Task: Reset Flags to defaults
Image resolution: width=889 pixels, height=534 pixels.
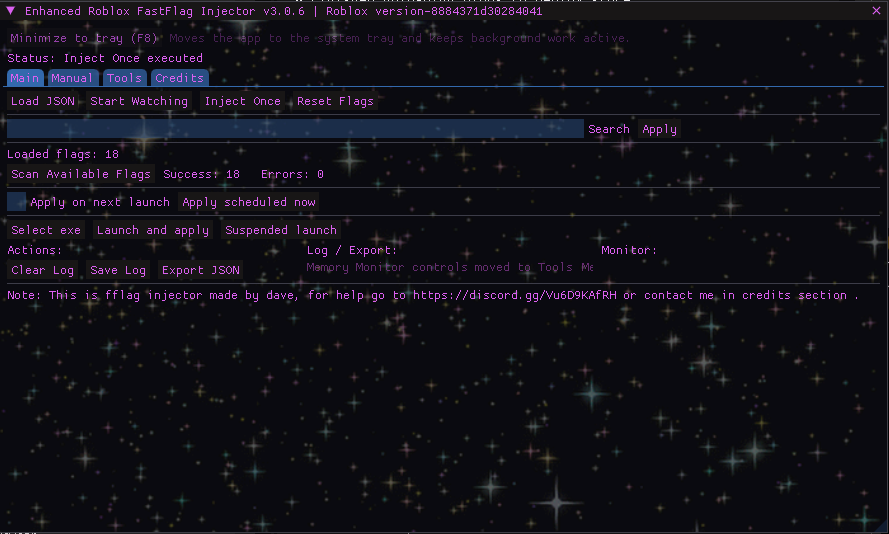Action: click(336, 101)
